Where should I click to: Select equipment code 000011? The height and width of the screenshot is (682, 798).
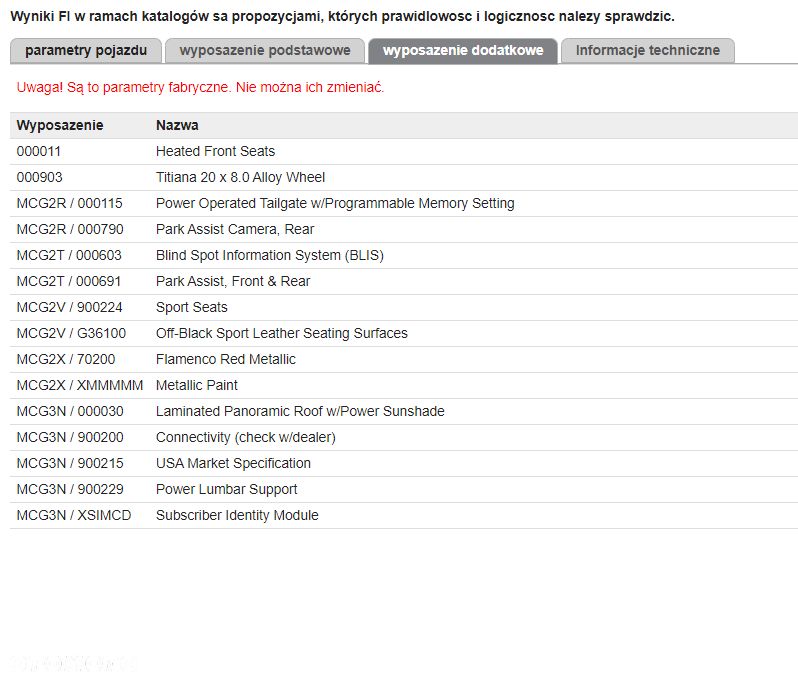(x=39, y=151)
